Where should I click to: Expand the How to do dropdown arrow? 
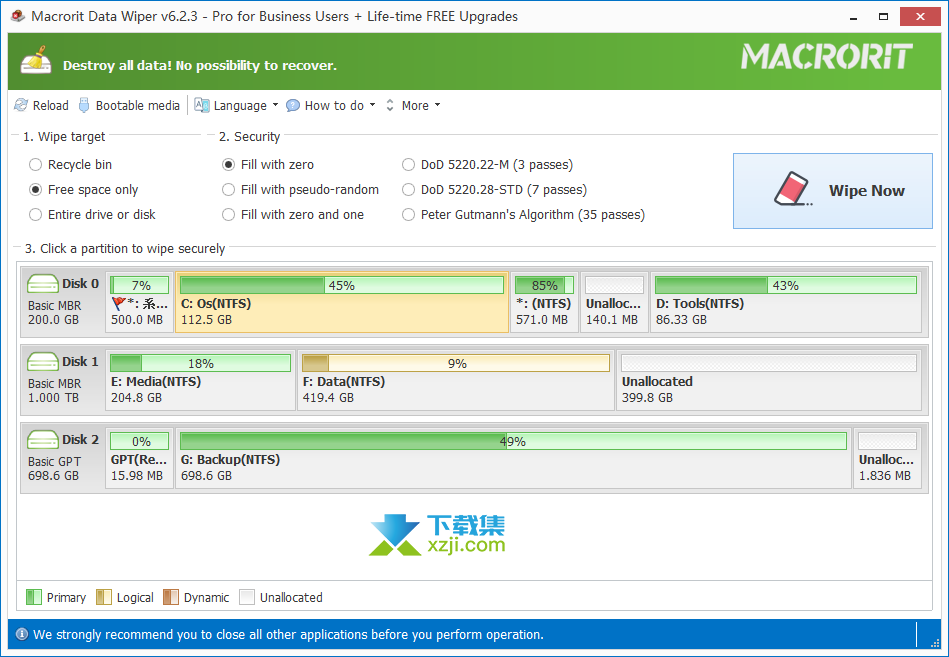pyautogui.click(x=372, y=105)
